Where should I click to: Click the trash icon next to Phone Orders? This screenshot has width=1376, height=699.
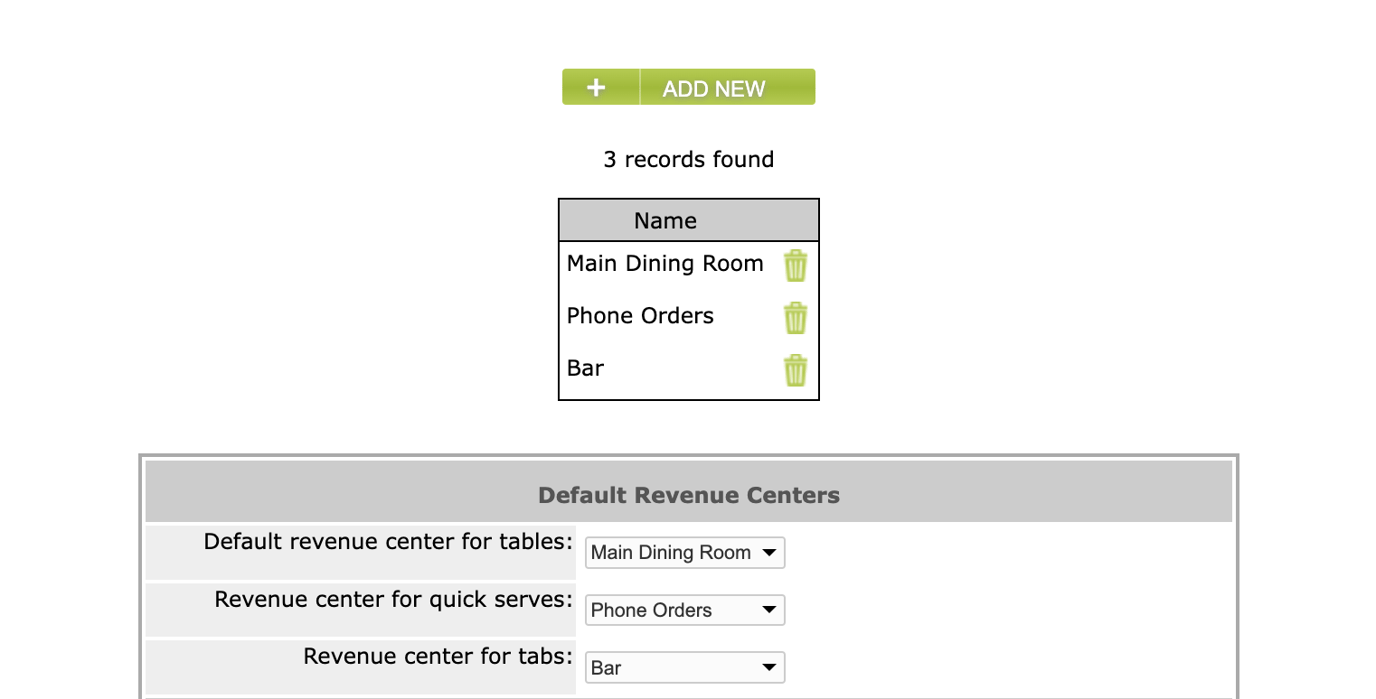point(795,317)
